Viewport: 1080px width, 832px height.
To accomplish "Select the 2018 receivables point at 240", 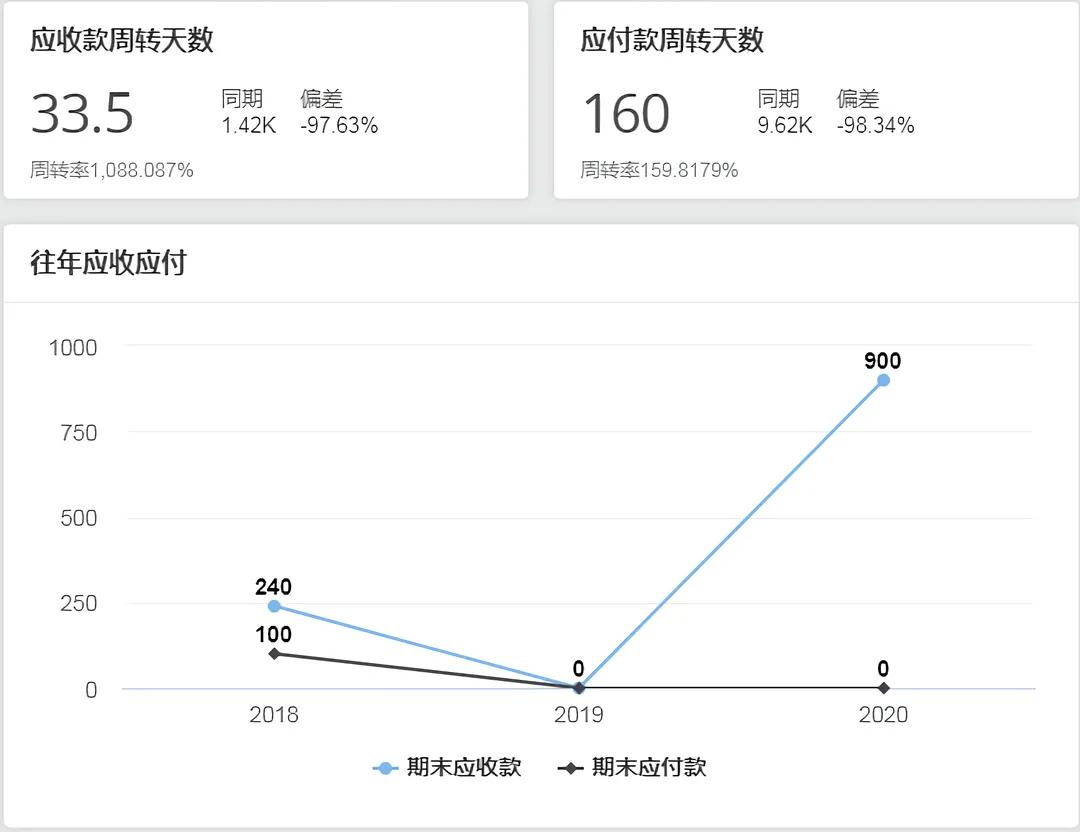I will click(x=273, y=604).
